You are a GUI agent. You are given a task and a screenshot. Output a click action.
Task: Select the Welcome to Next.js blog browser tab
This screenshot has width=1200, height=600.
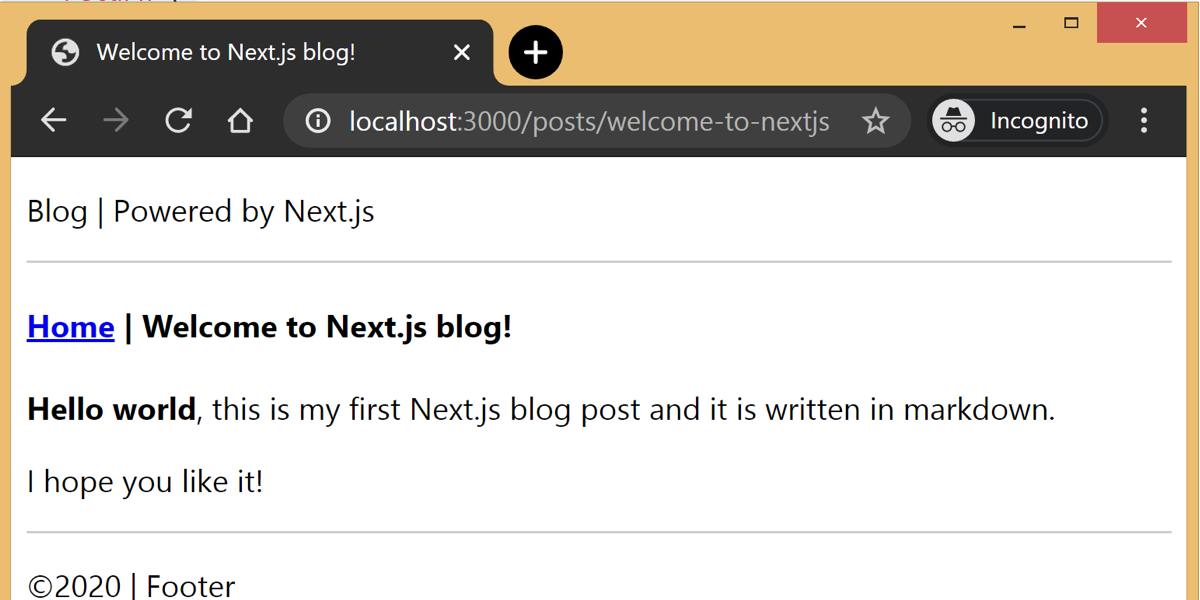225,52
